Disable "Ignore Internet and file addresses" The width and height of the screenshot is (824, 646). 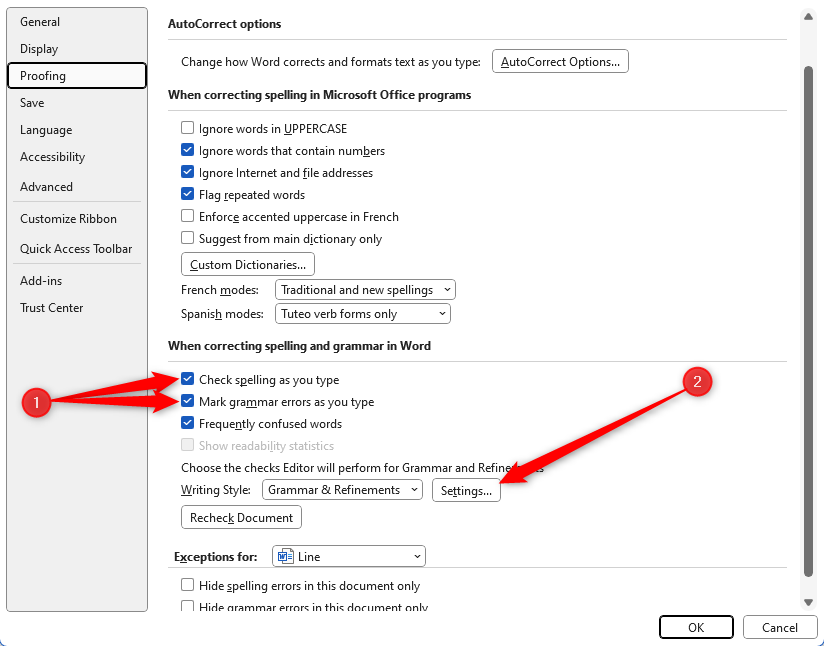tap(187, 172)
